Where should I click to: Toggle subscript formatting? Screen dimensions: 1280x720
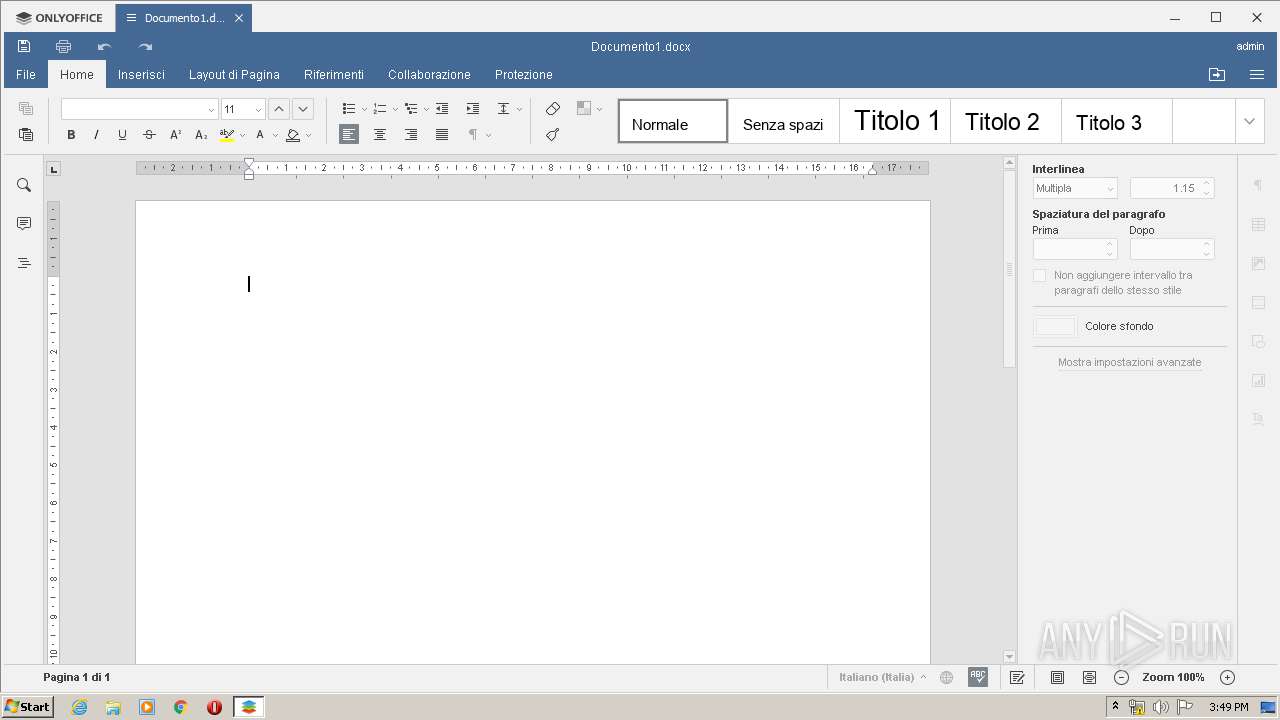point(201,135)
